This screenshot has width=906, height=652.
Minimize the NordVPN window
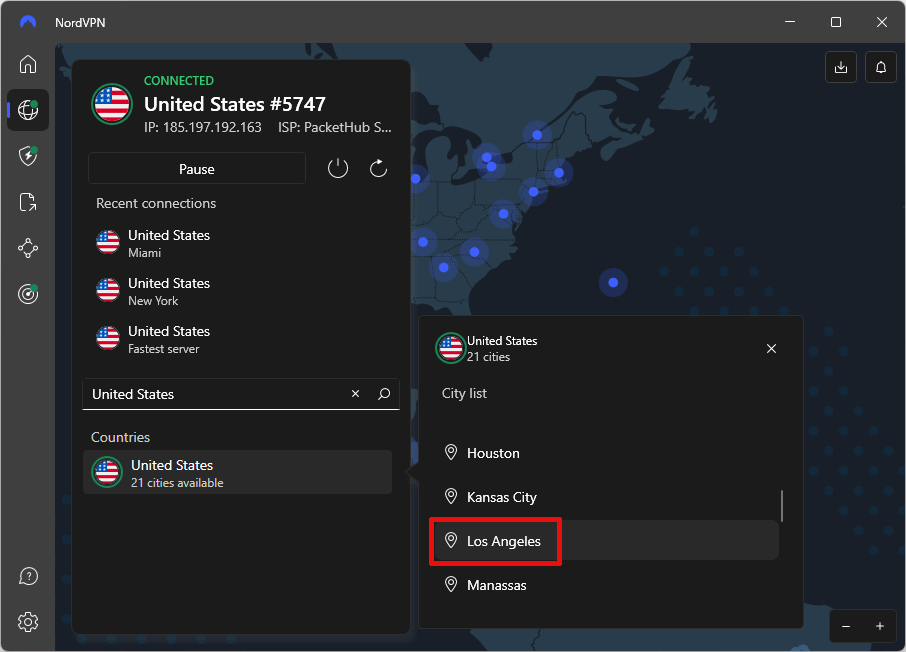(x=790, y=22)
